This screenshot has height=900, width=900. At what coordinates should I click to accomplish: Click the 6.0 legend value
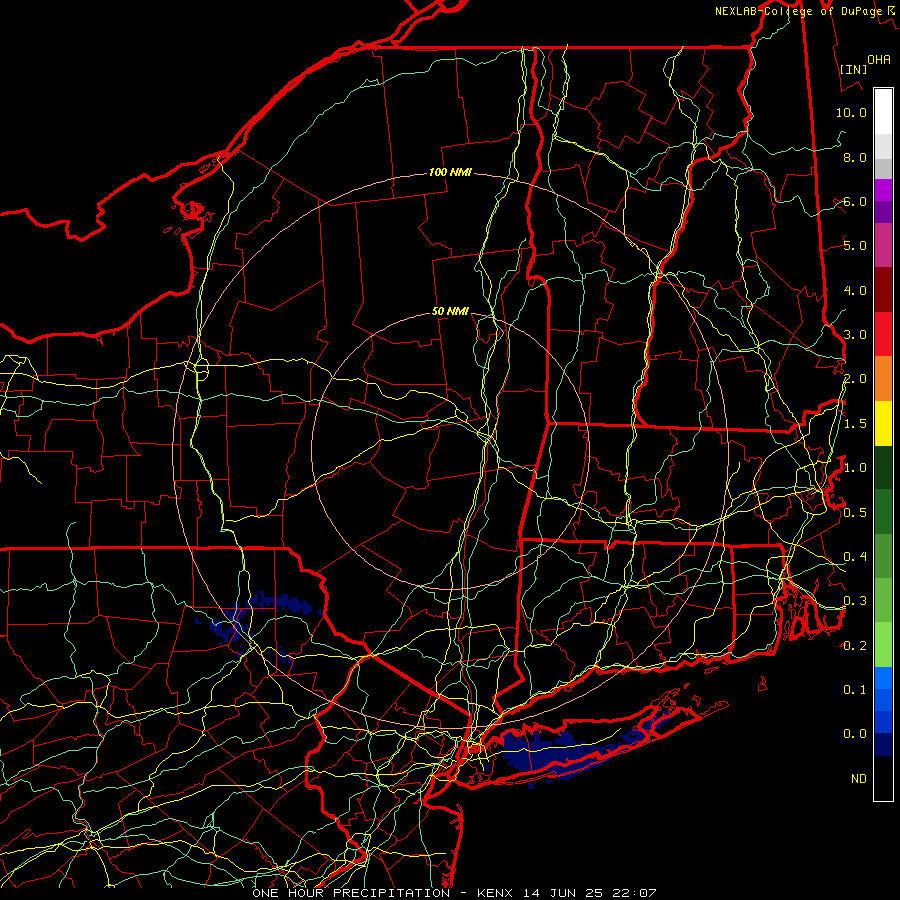[x=855, y=201]
